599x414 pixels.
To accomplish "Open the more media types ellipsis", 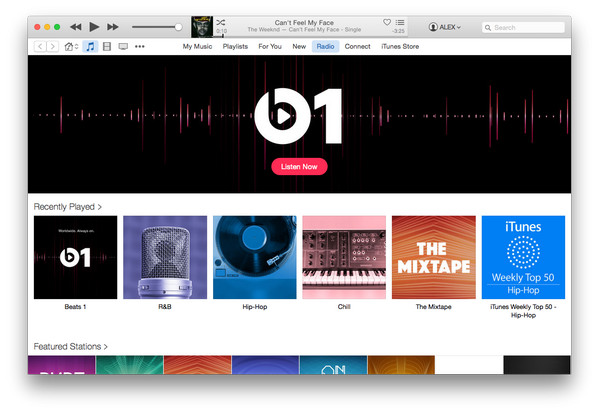I will pos(140,47).
